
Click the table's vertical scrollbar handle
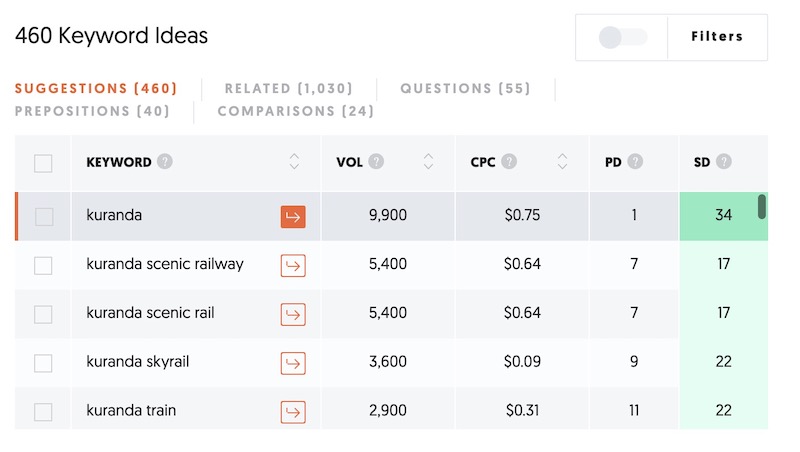click(x=762, y=207)
